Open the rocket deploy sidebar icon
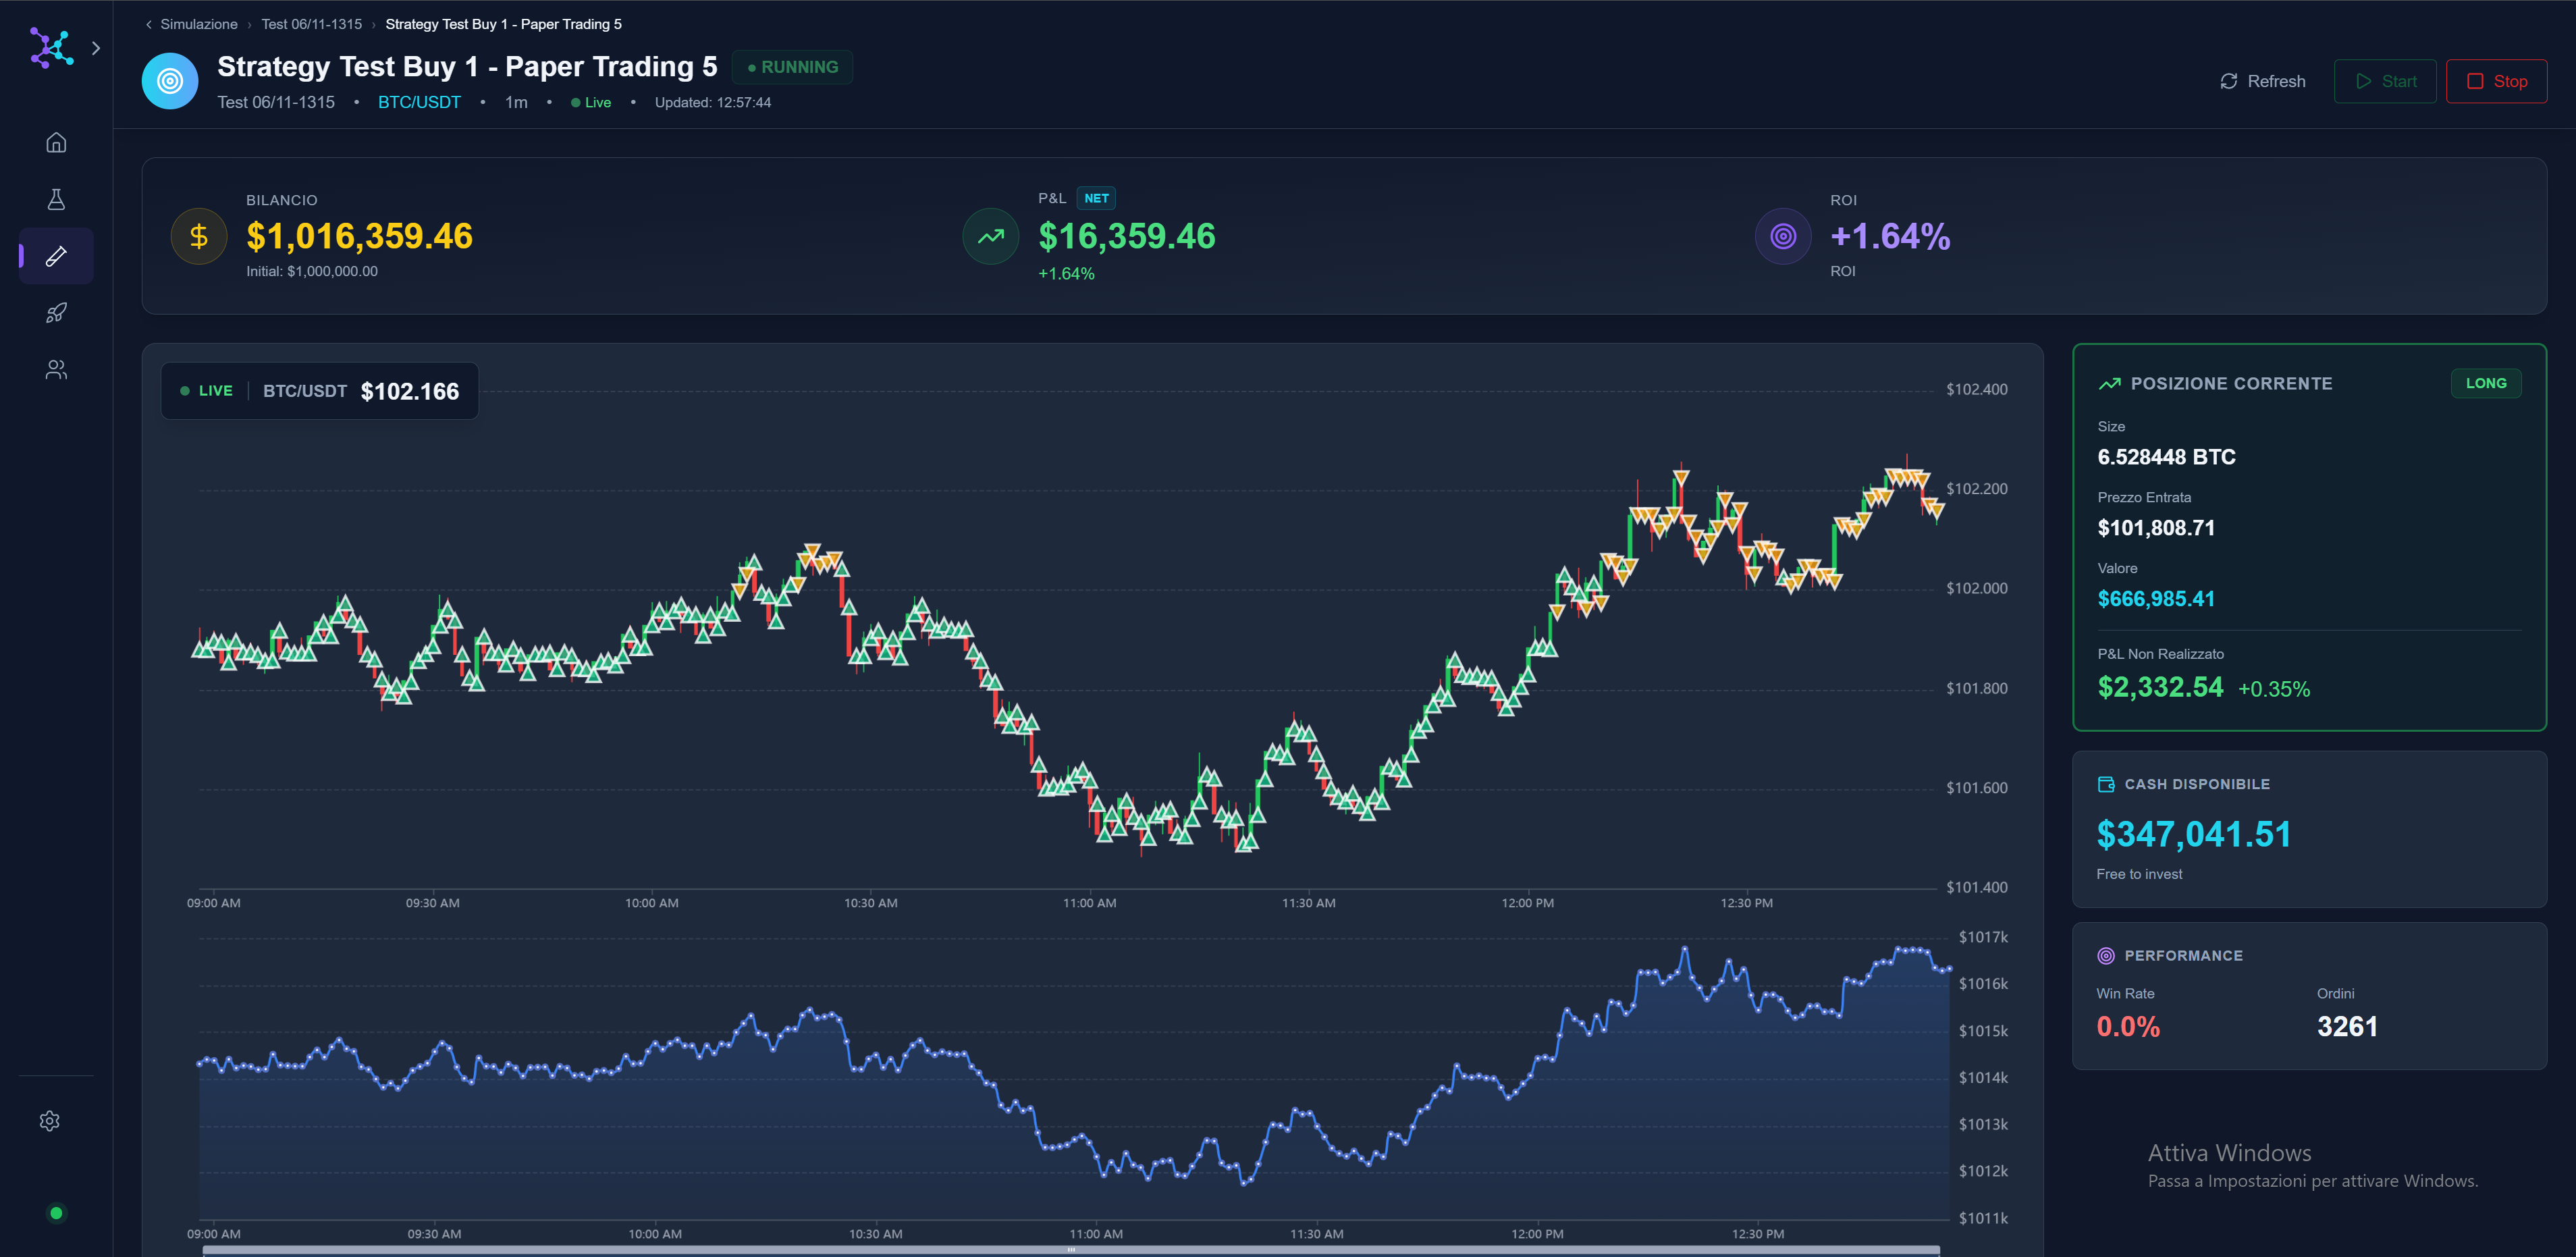The width and height of the screenshot is (2576, 1257). click(56, 313)
